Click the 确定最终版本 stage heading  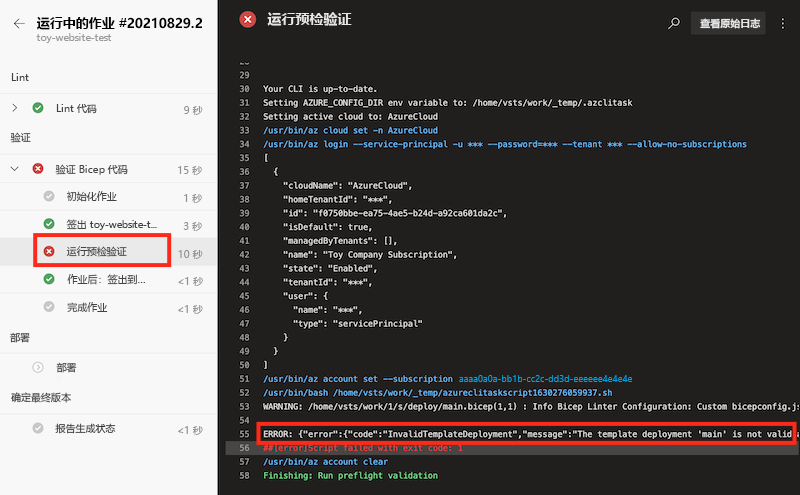tap(41, 398)
